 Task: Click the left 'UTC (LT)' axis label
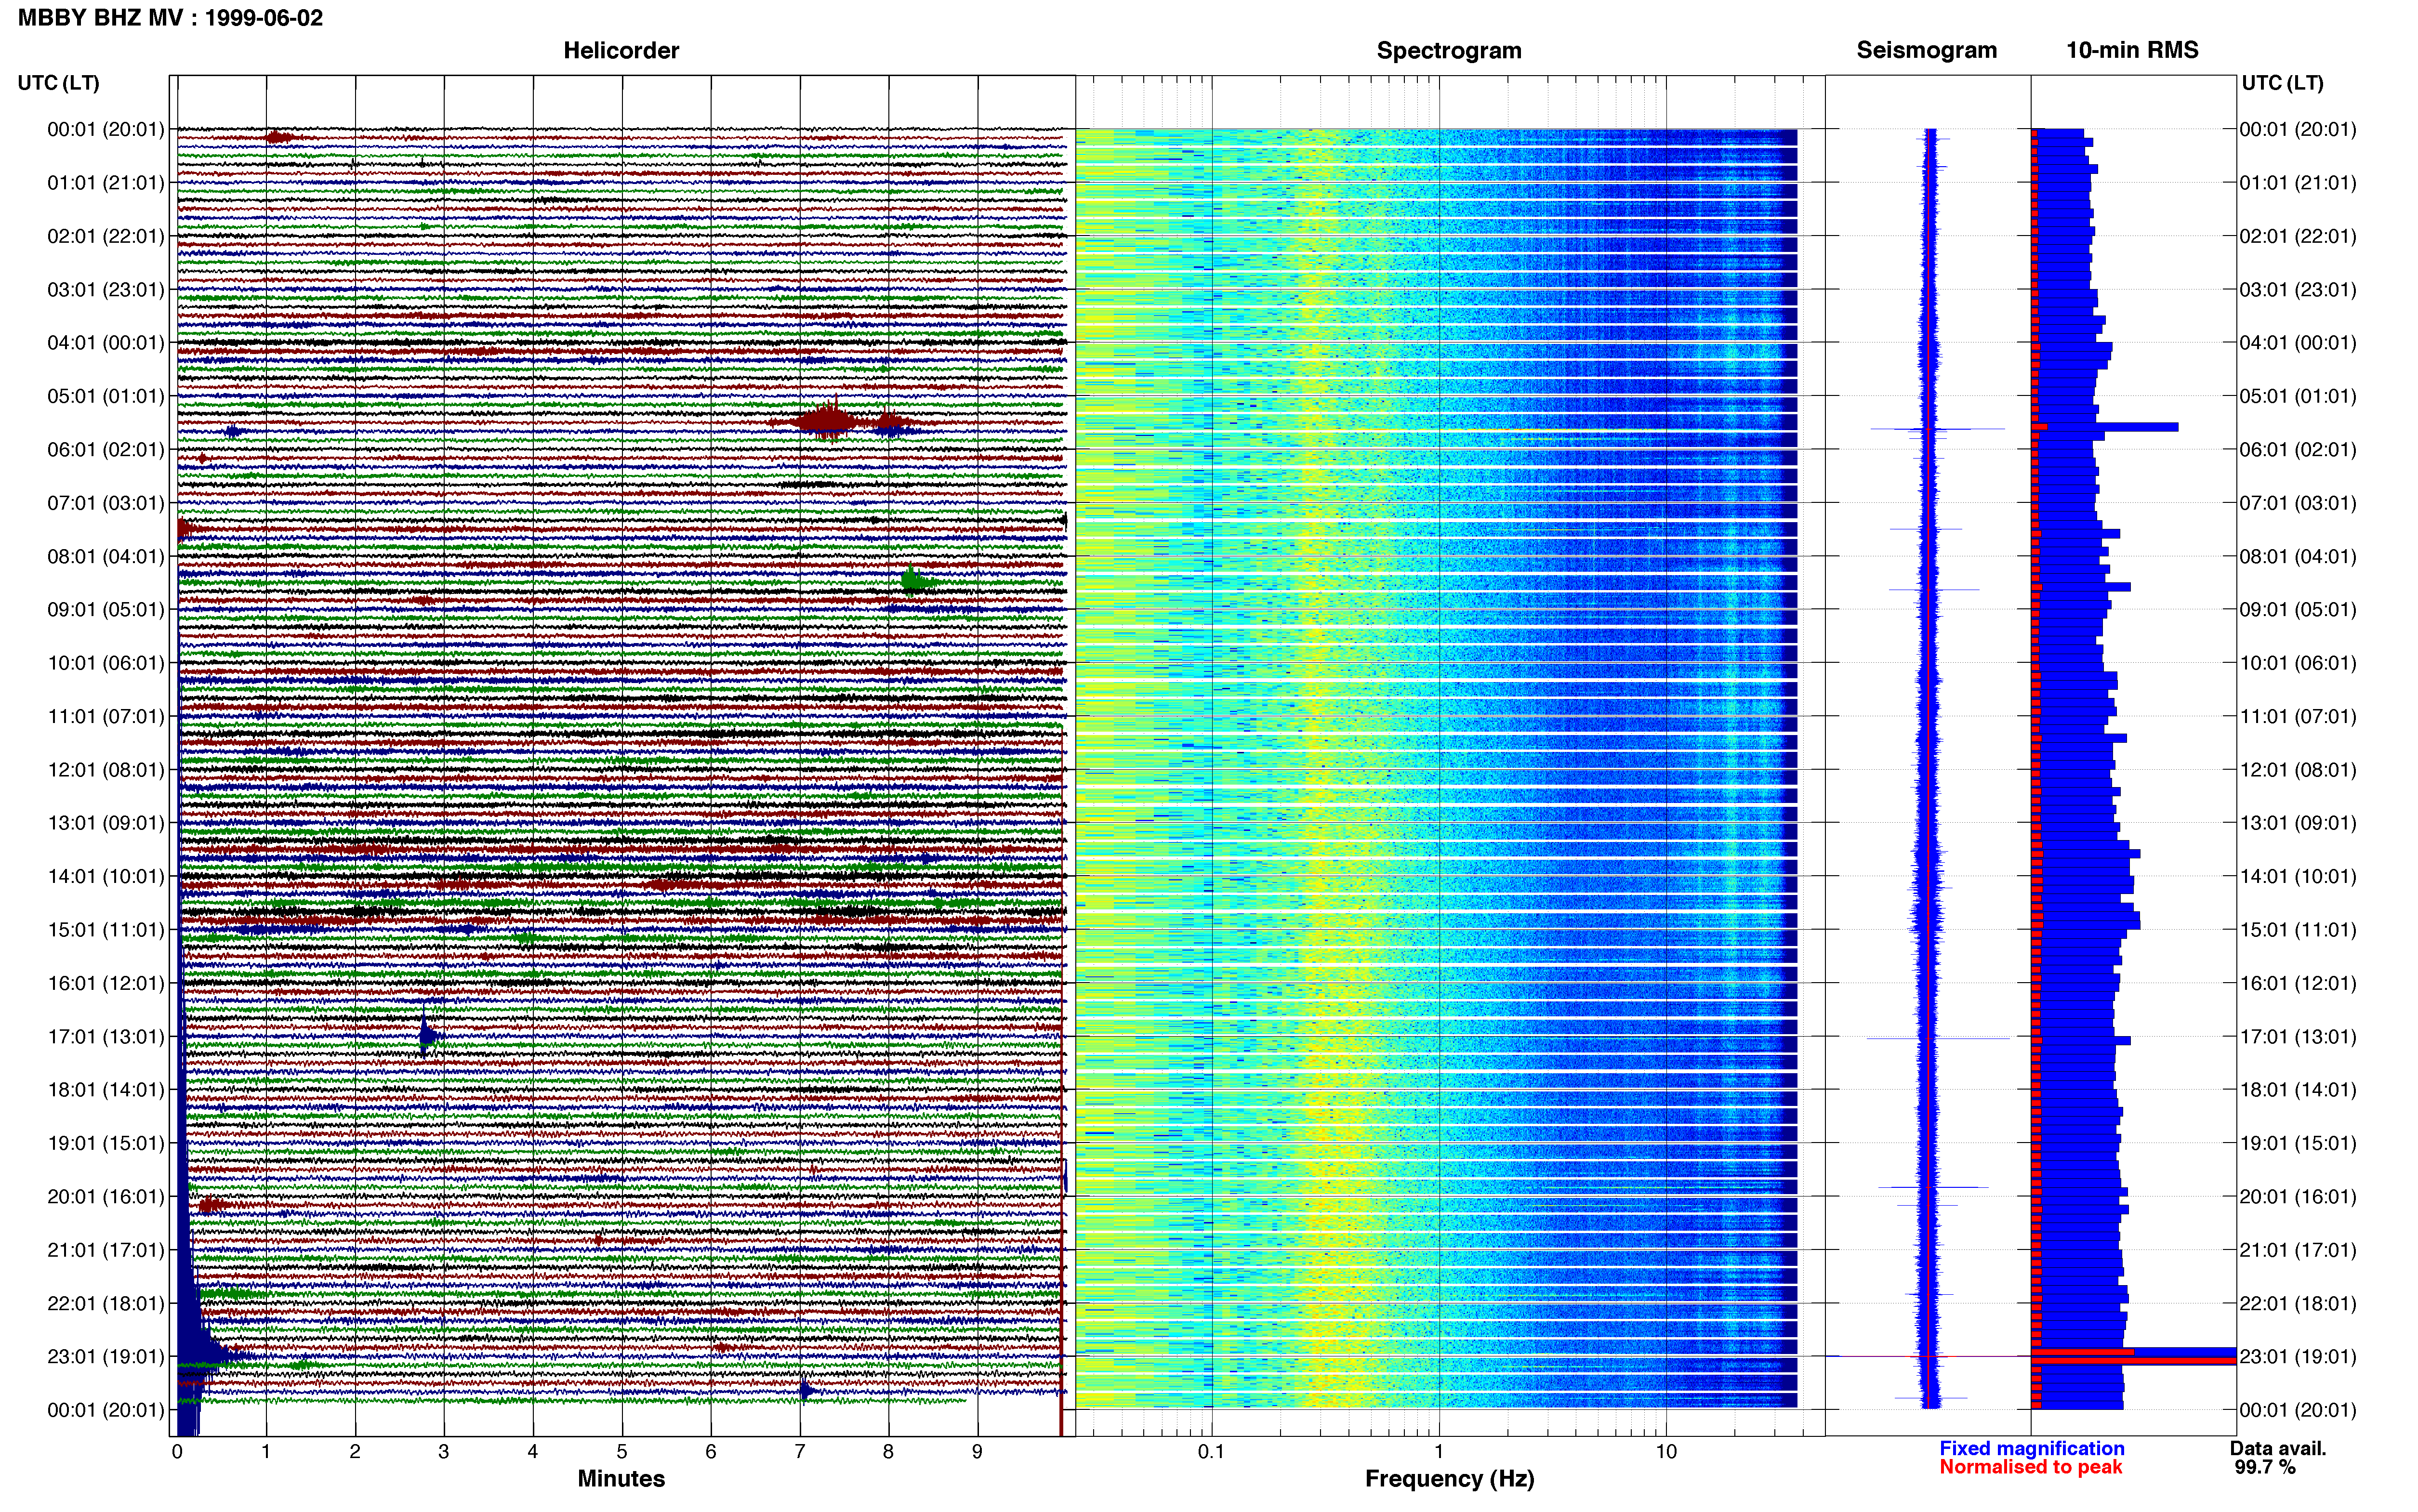click(59, 83)
